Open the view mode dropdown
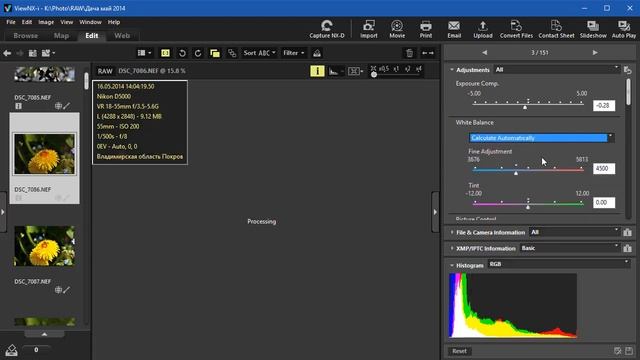Screen dimensions: 640x360 point(144,53)
